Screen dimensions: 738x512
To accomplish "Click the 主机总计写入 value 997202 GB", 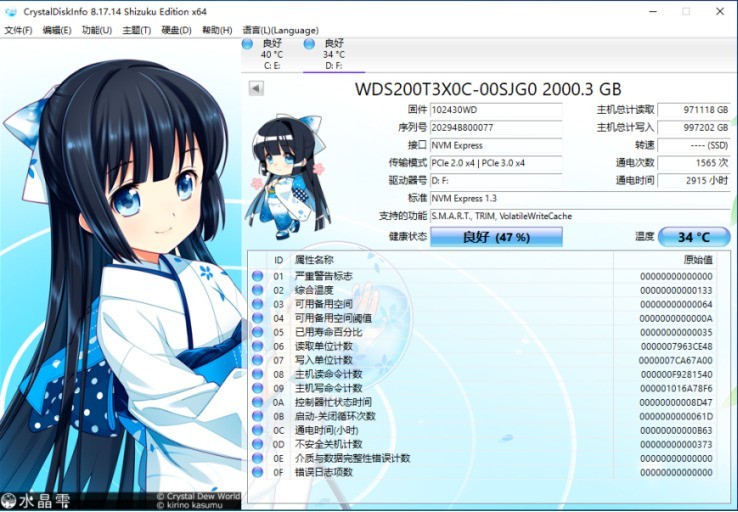I will coord(694,128).
